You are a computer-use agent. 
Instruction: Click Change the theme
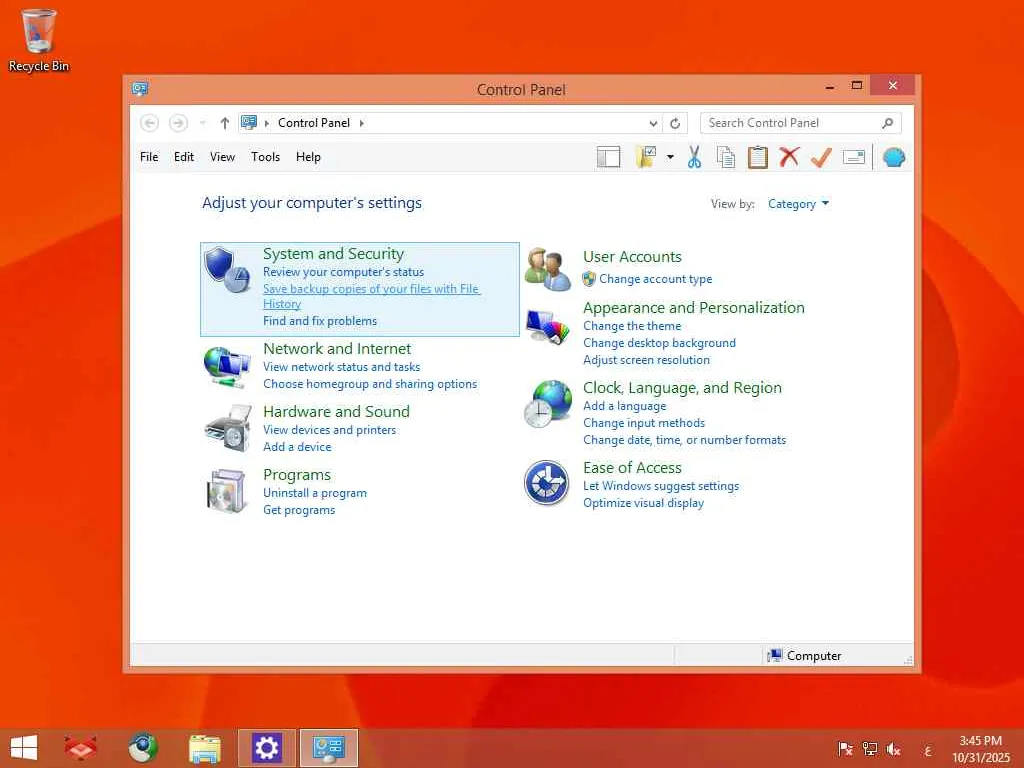632,326
